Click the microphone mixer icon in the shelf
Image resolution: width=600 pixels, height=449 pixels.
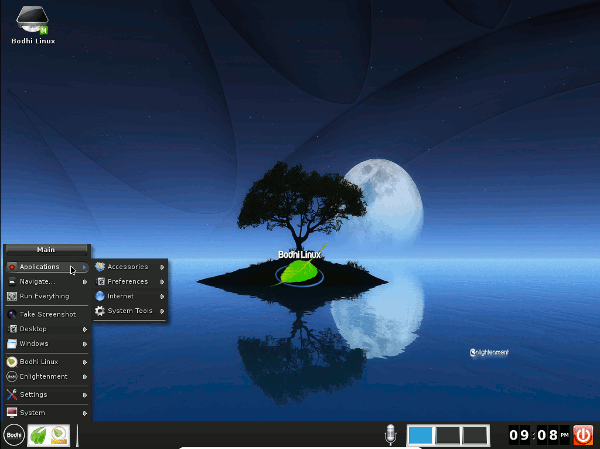pyautogui.click(x=391, y=435)
